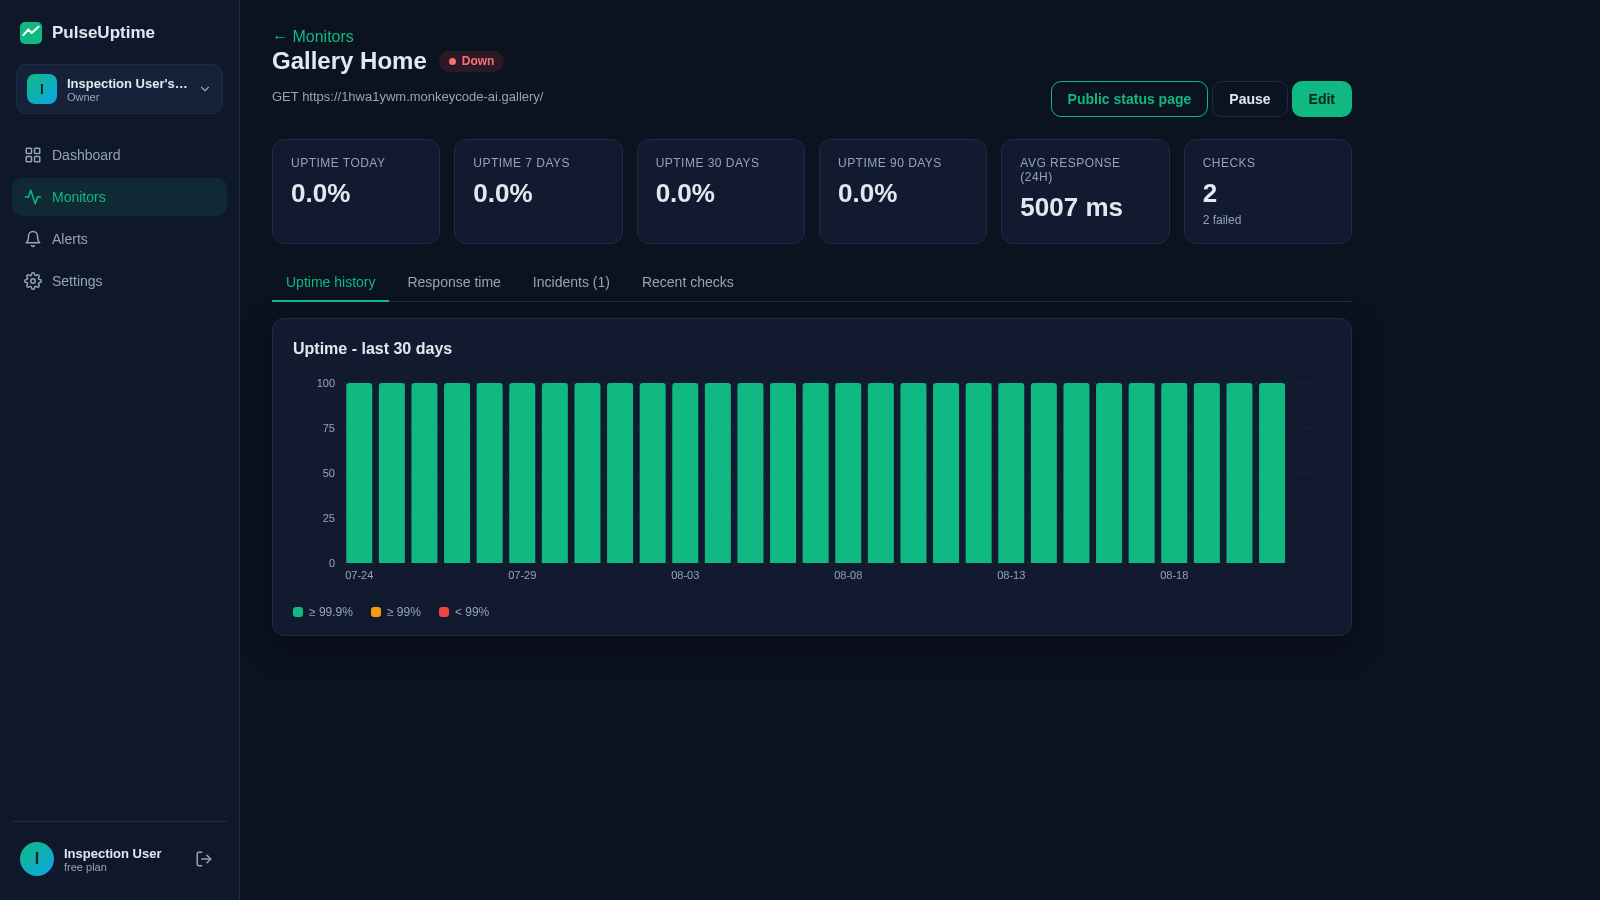This screenshot has width=1600, height=900.
Task: Click the Uptime 7 Days card
Action: click(x=538, y=191)
